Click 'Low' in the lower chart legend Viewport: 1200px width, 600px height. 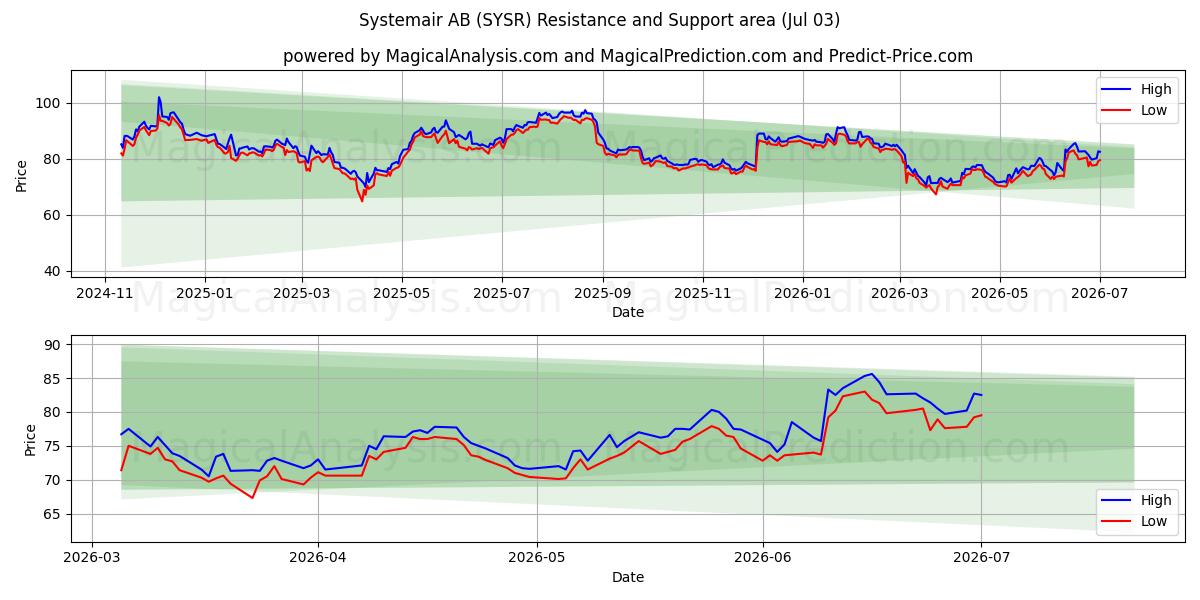pyautogui.click(x=1153, y=521)
